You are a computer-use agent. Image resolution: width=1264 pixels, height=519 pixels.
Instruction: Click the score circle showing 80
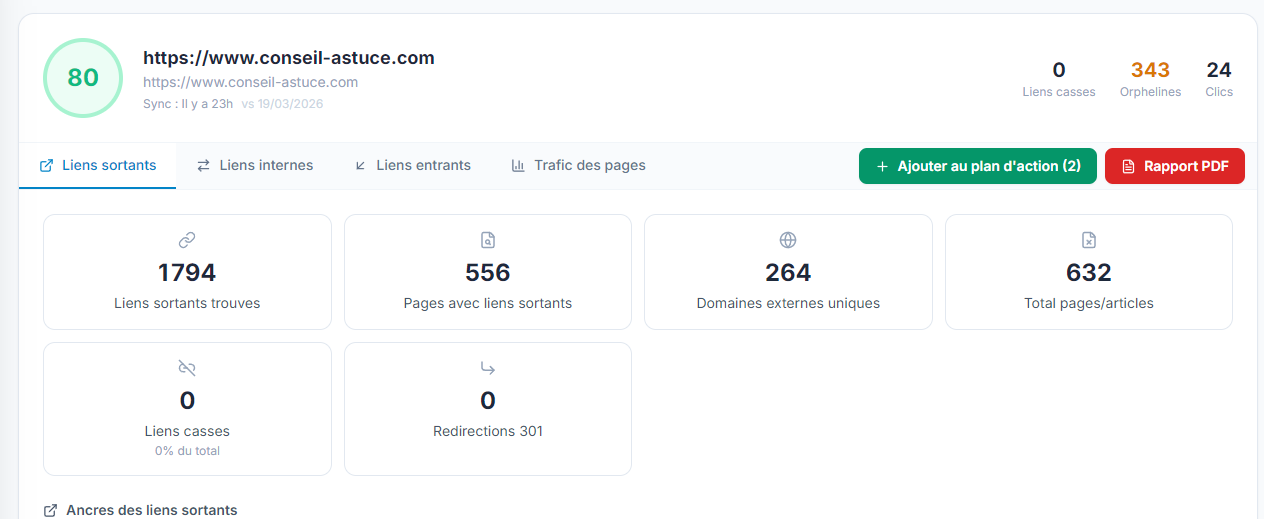83,78
